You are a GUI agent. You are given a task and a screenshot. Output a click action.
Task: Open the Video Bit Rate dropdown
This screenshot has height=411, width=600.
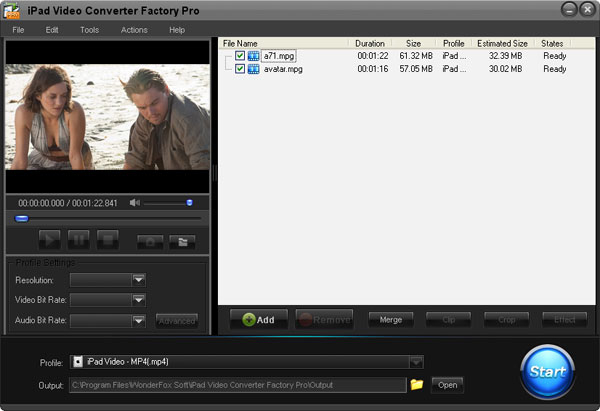pos(139,300)
